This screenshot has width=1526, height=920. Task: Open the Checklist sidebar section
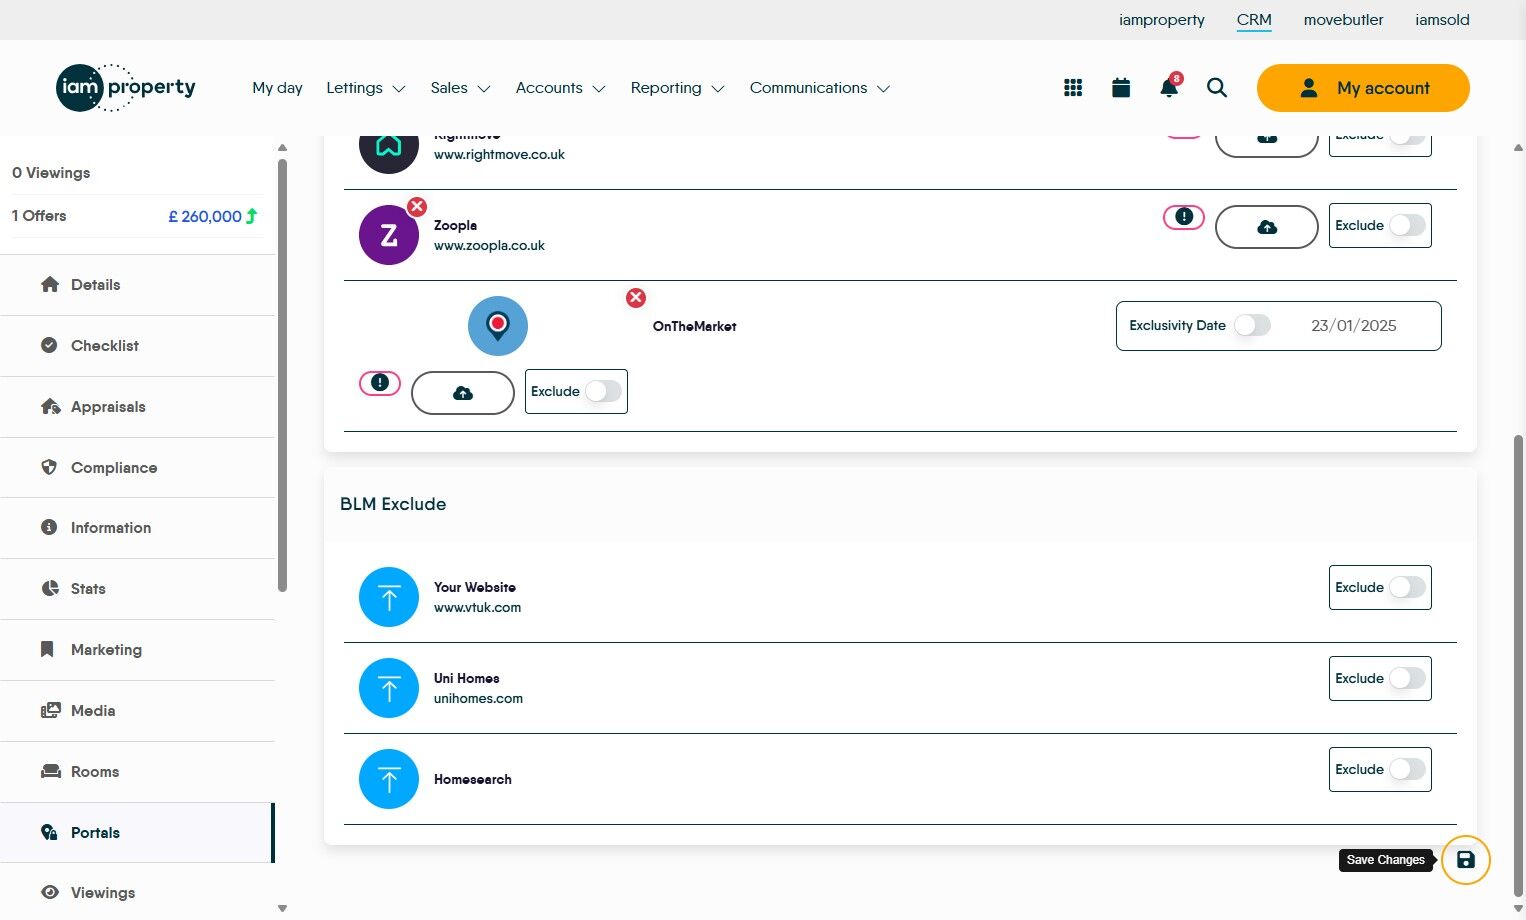point(138,346)
